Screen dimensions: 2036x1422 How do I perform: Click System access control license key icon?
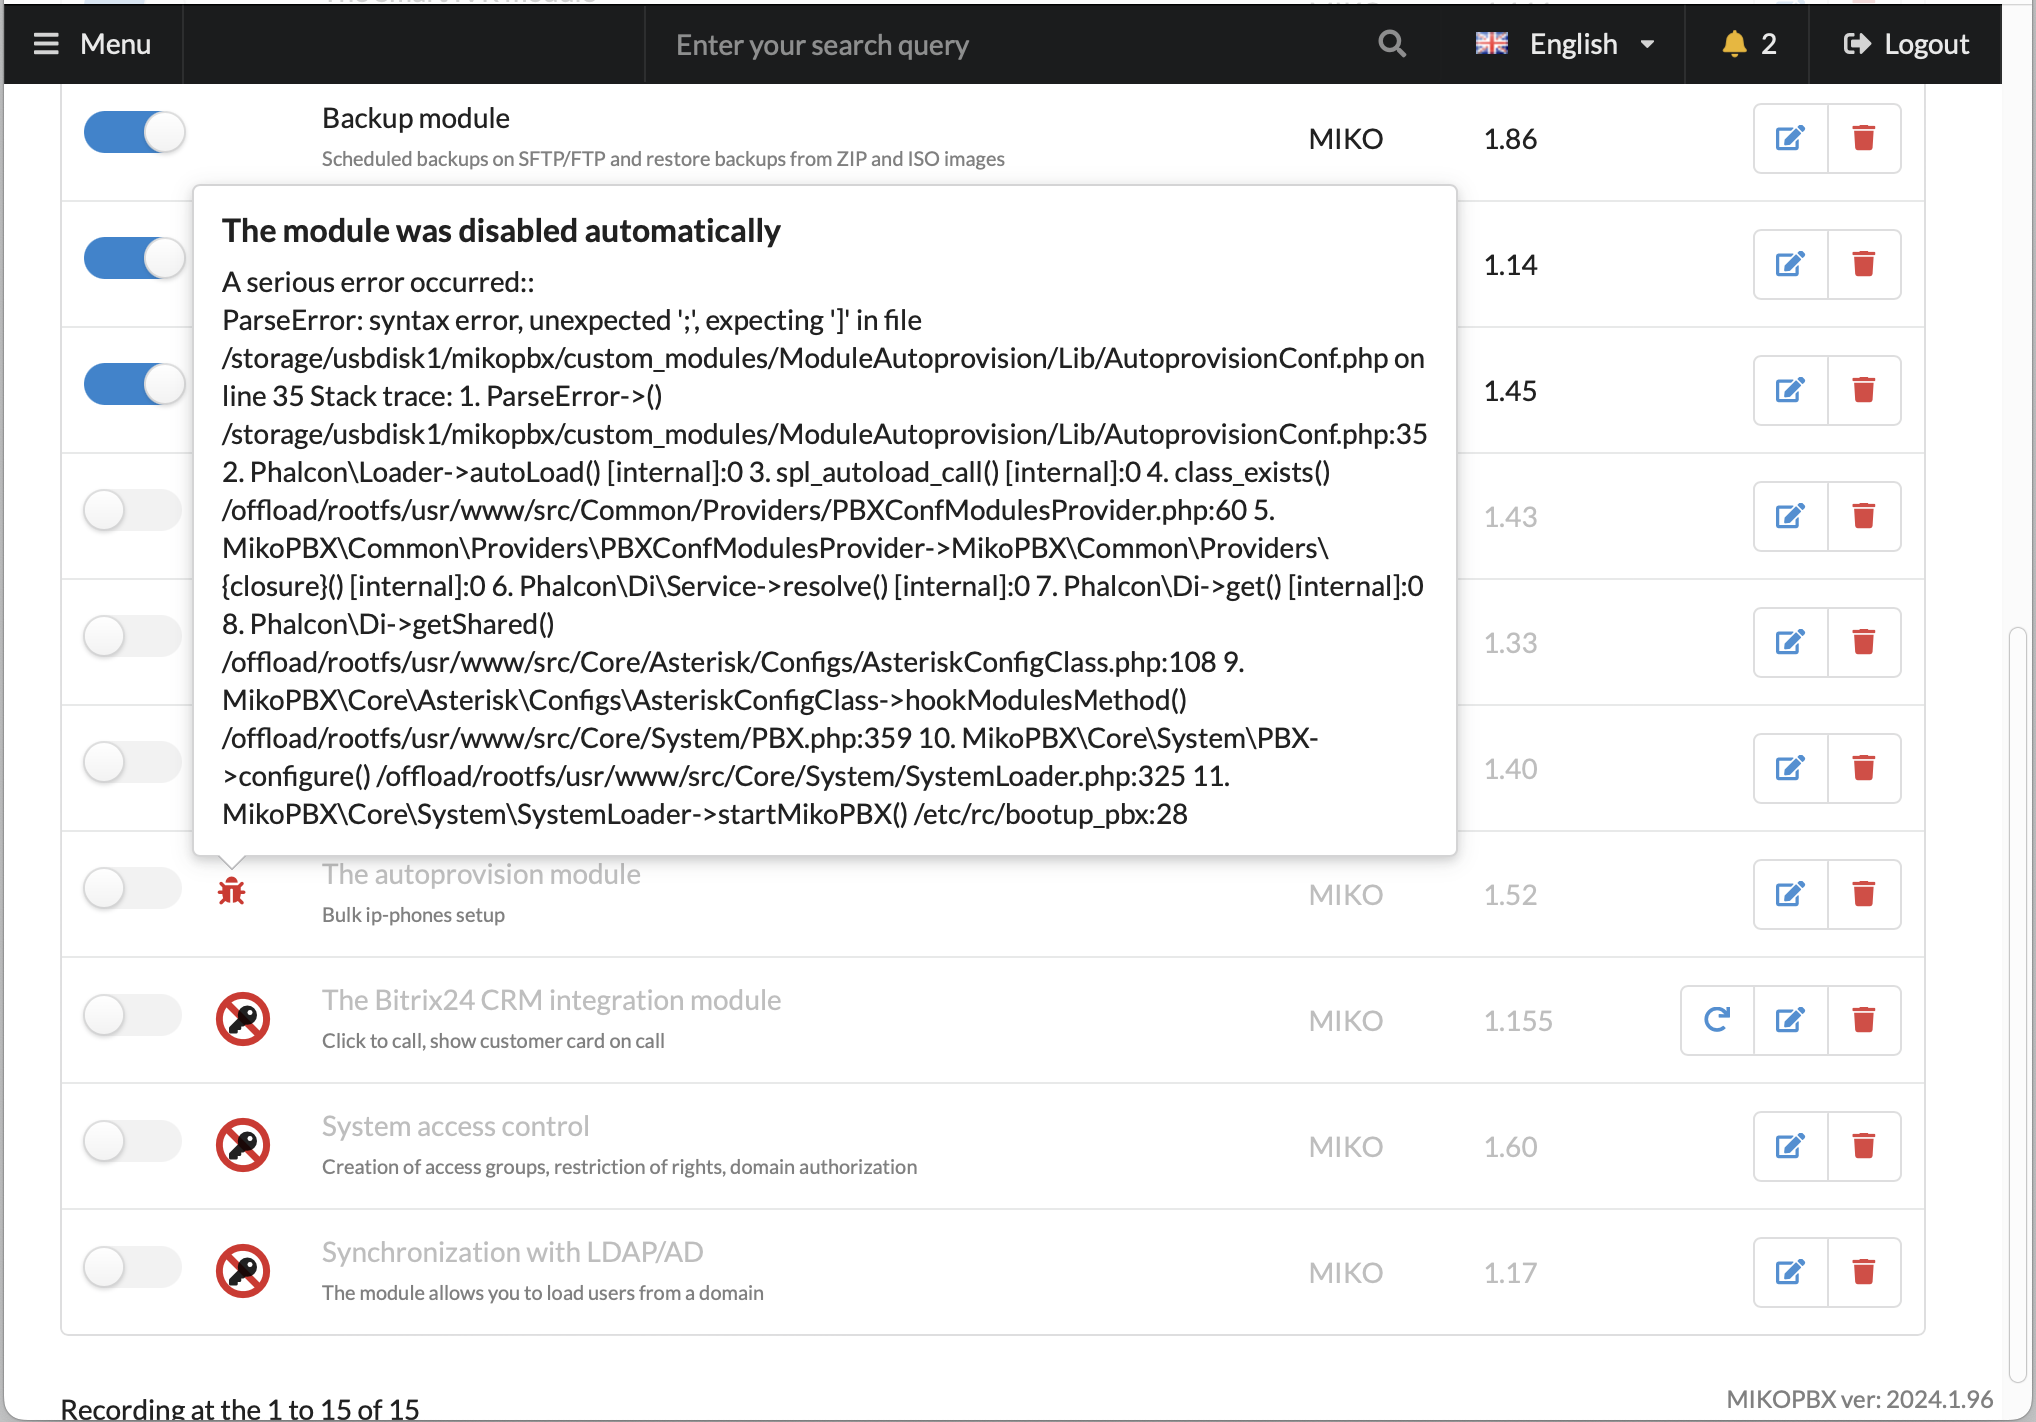[x=243, y=1145]
